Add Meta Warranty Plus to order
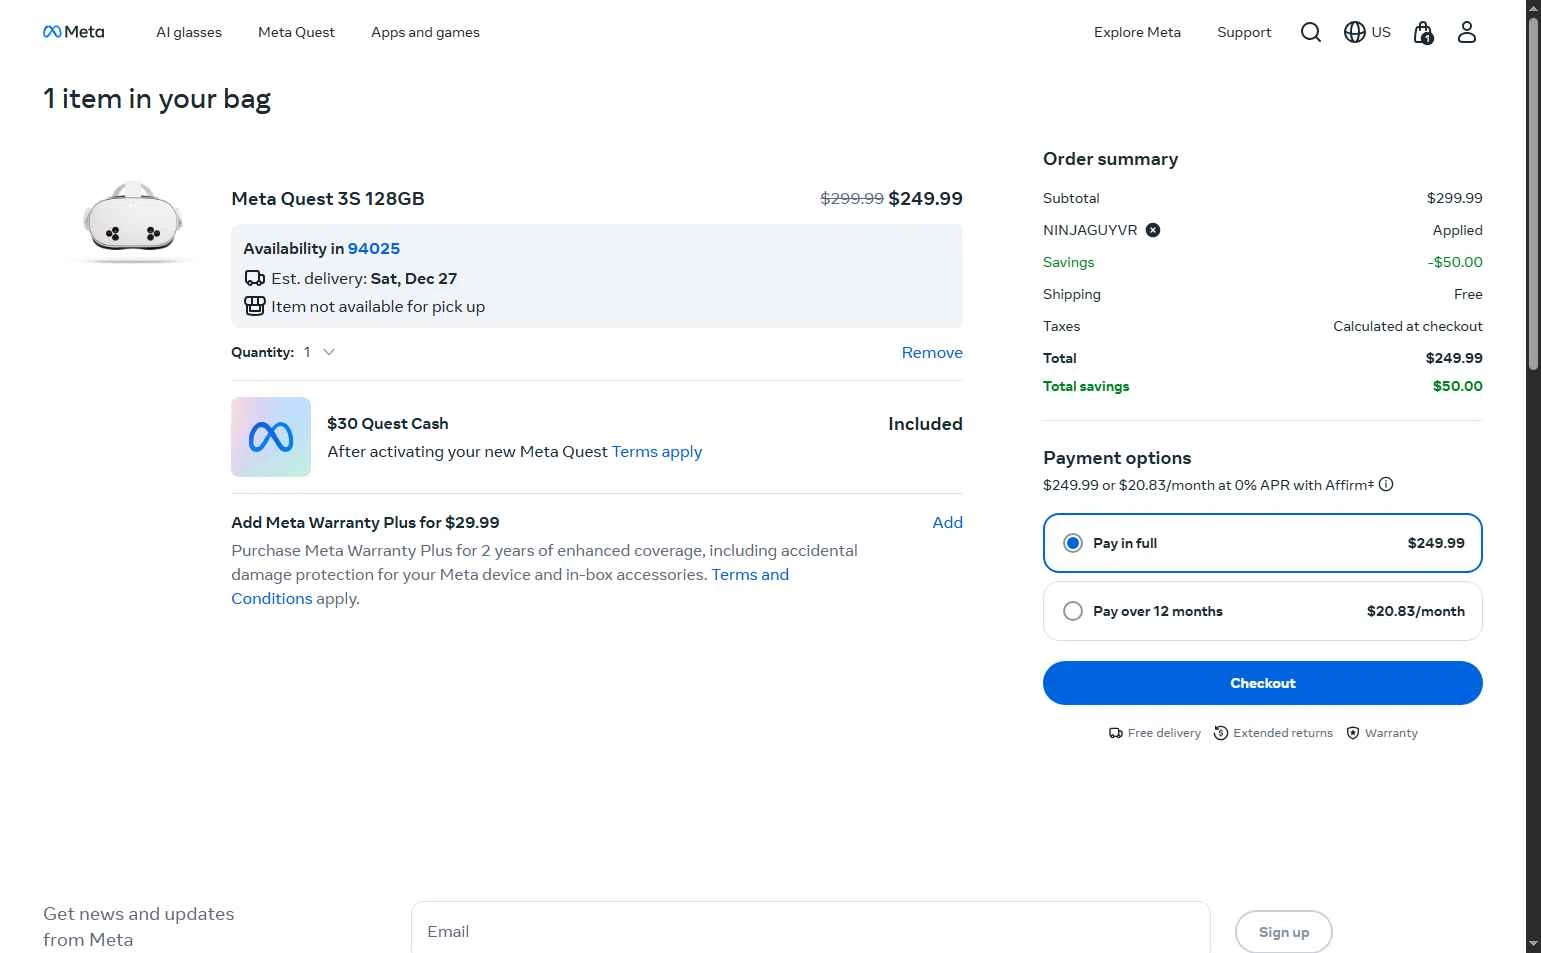This screenshot has width=1541, height=953. [947, 522]
